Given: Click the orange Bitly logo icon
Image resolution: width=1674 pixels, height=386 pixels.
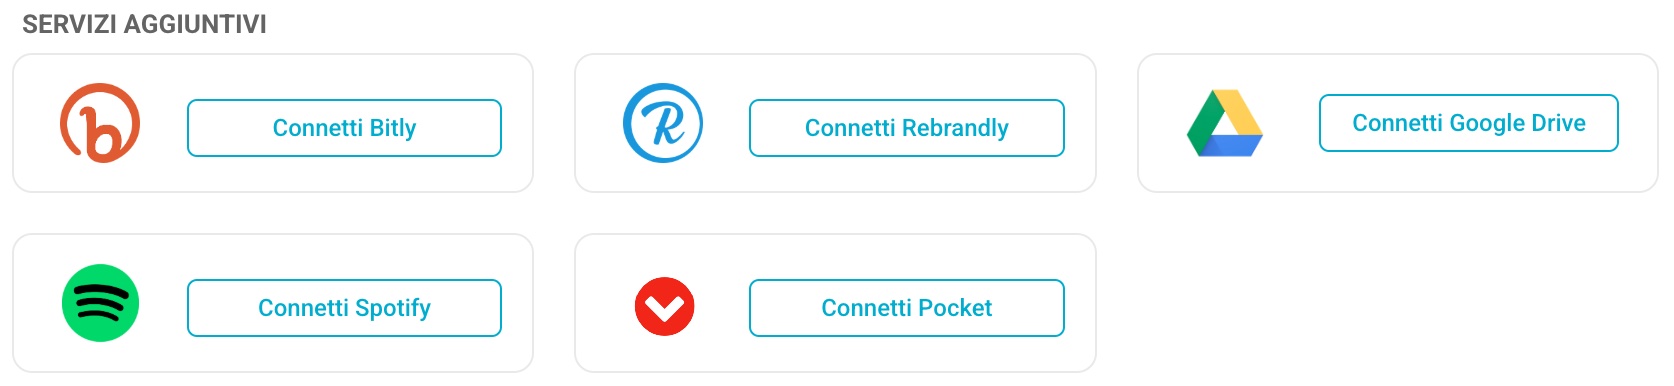Looking at the screenshot, I should click(x=100, y=123).
